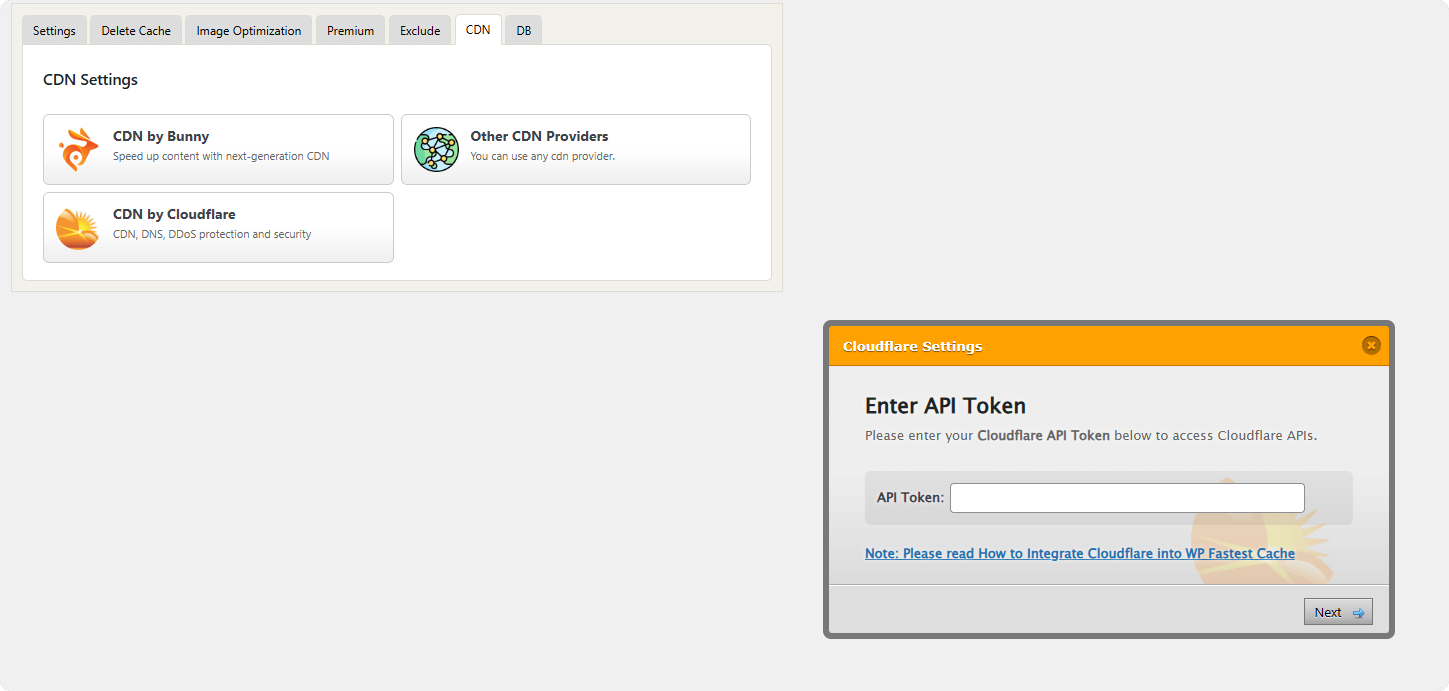1449x691 pixels.
Task: Go to the Premium tab
Action: [350, 30]
